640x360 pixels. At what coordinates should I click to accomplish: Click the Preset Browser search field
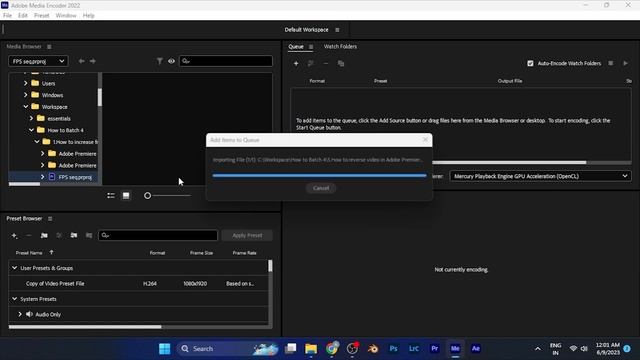(x=158, y=235)
